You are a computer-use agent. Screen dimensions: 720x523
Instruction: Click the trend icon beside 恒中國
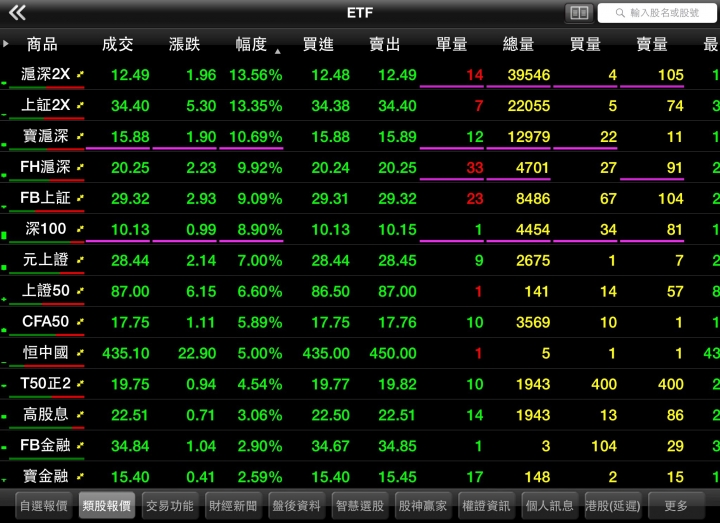(80, 353)
